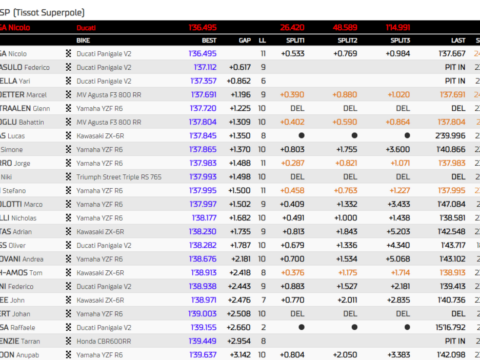The image size is (480, 360).
Task: Click checkered flag icon in Jorge row
Action: (x=68, y=163)
